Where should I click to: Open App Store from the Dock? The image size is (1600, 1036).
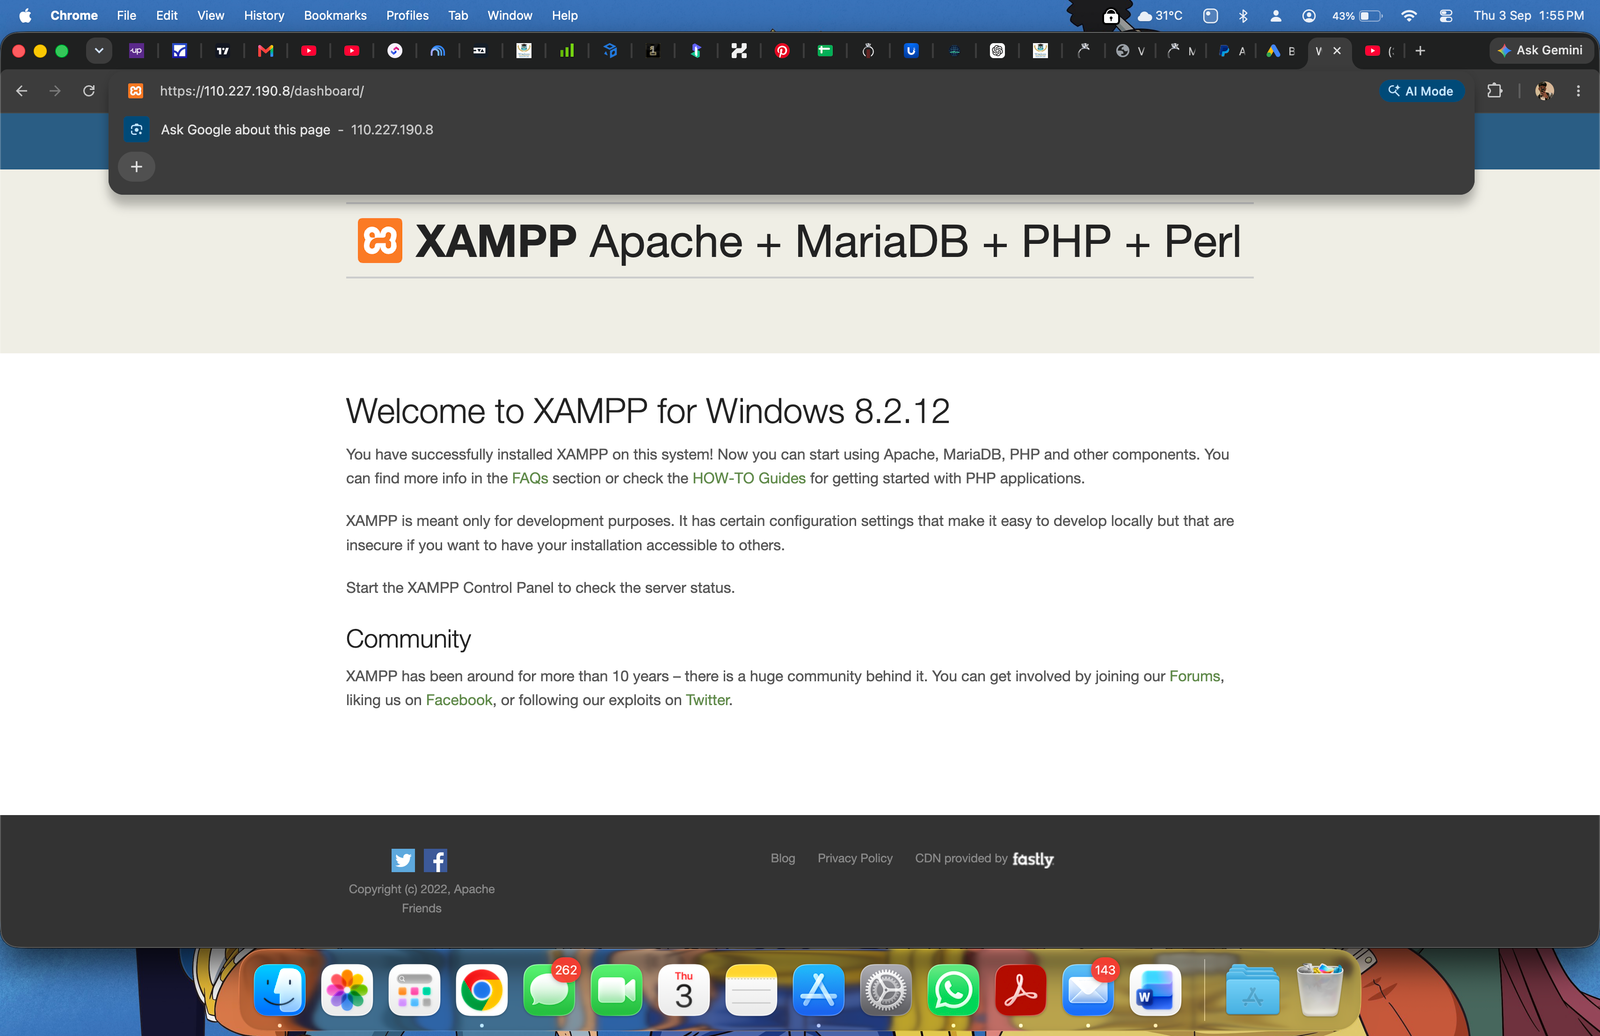(818, 991)
